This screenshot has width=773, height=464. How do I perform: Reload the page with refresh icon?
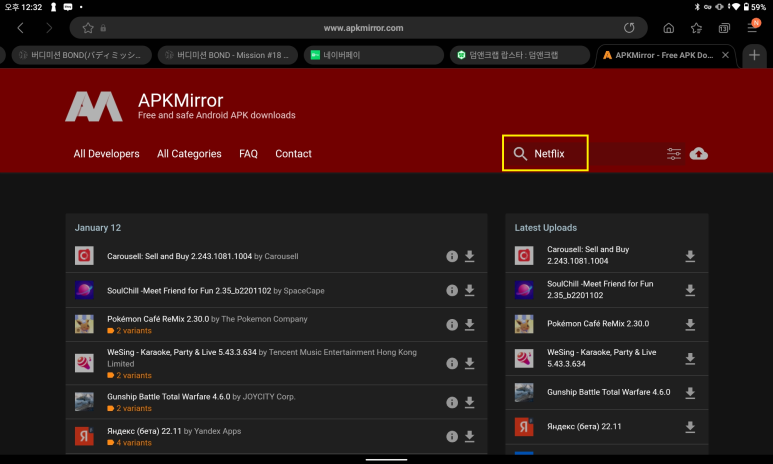[x=629, y=28]
